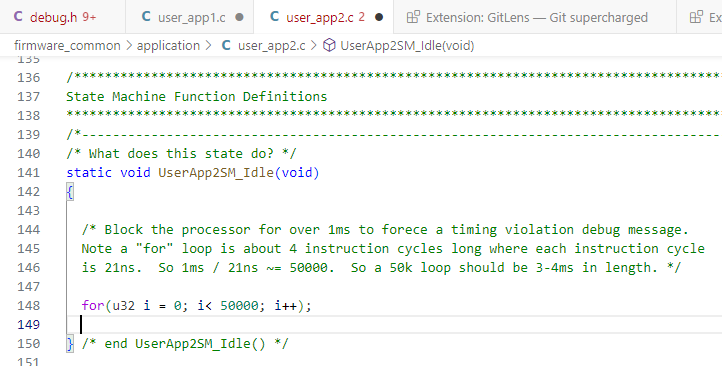Click the UserApp2SM_Idle function name on line 141
This screenshot has width=722, height=366.
[216, 173]
